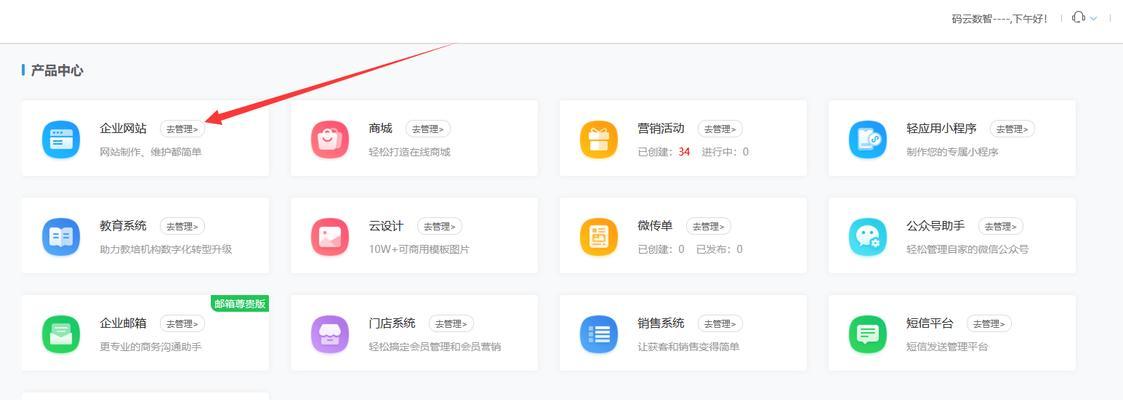Click the 企业网站 title text
The height and width of the screenshot is (400, 1123).
(123, 129)
